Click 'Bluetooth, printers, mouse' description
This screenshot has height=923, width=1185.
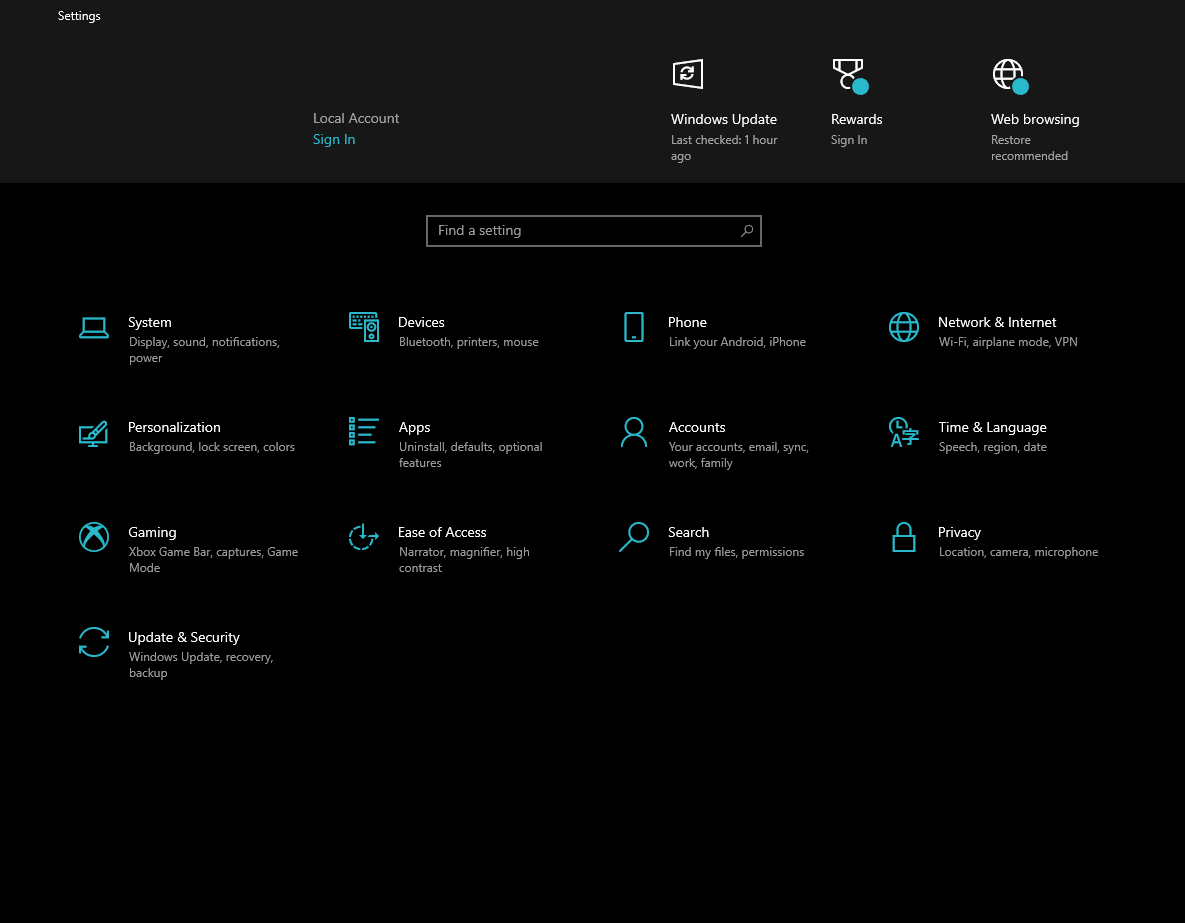(x=469, y=342)
